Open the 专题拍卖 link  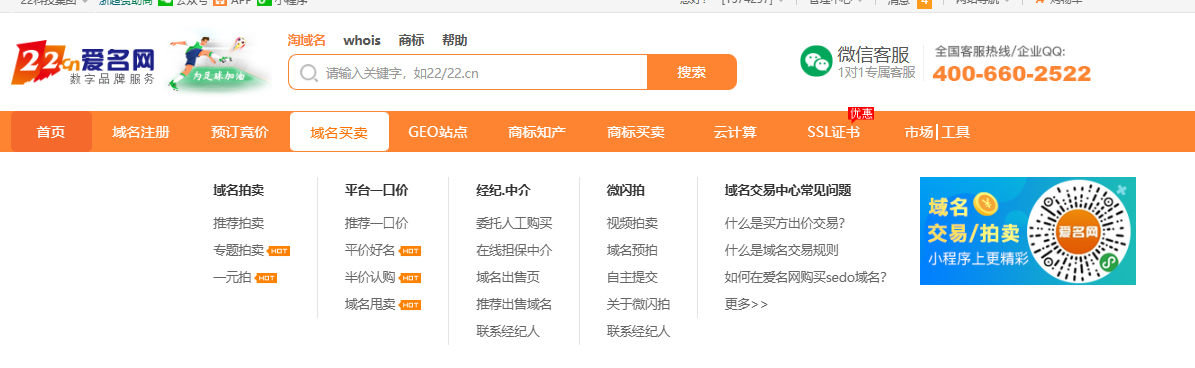click(239, 250)
